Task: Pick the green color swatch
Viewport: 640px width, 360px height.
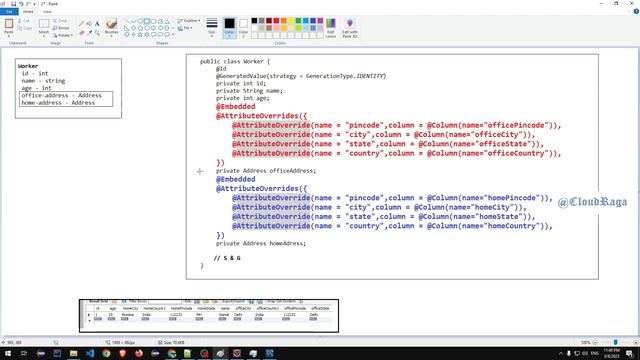Action: [x=298, y=20]
